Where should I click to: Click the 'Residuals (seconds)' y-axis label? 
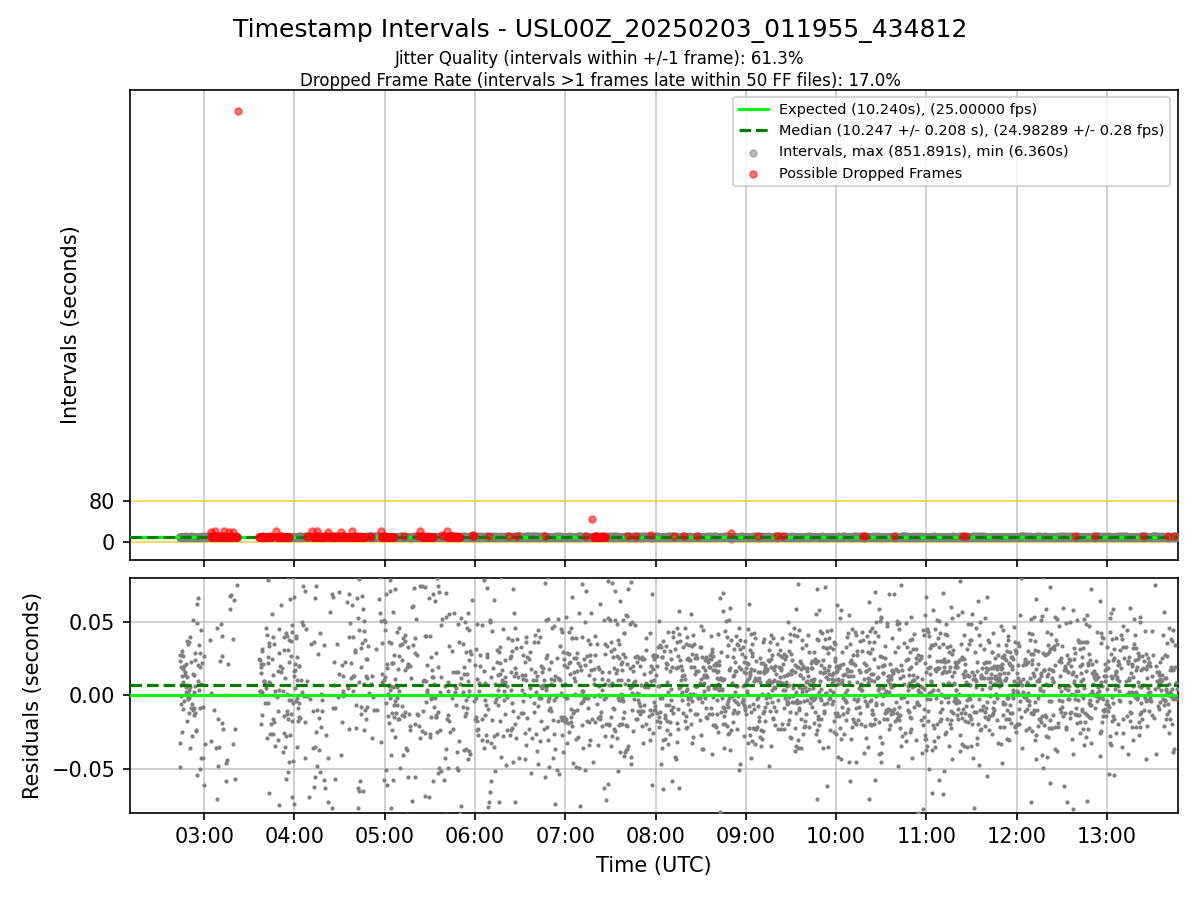(x=32, y=696)
